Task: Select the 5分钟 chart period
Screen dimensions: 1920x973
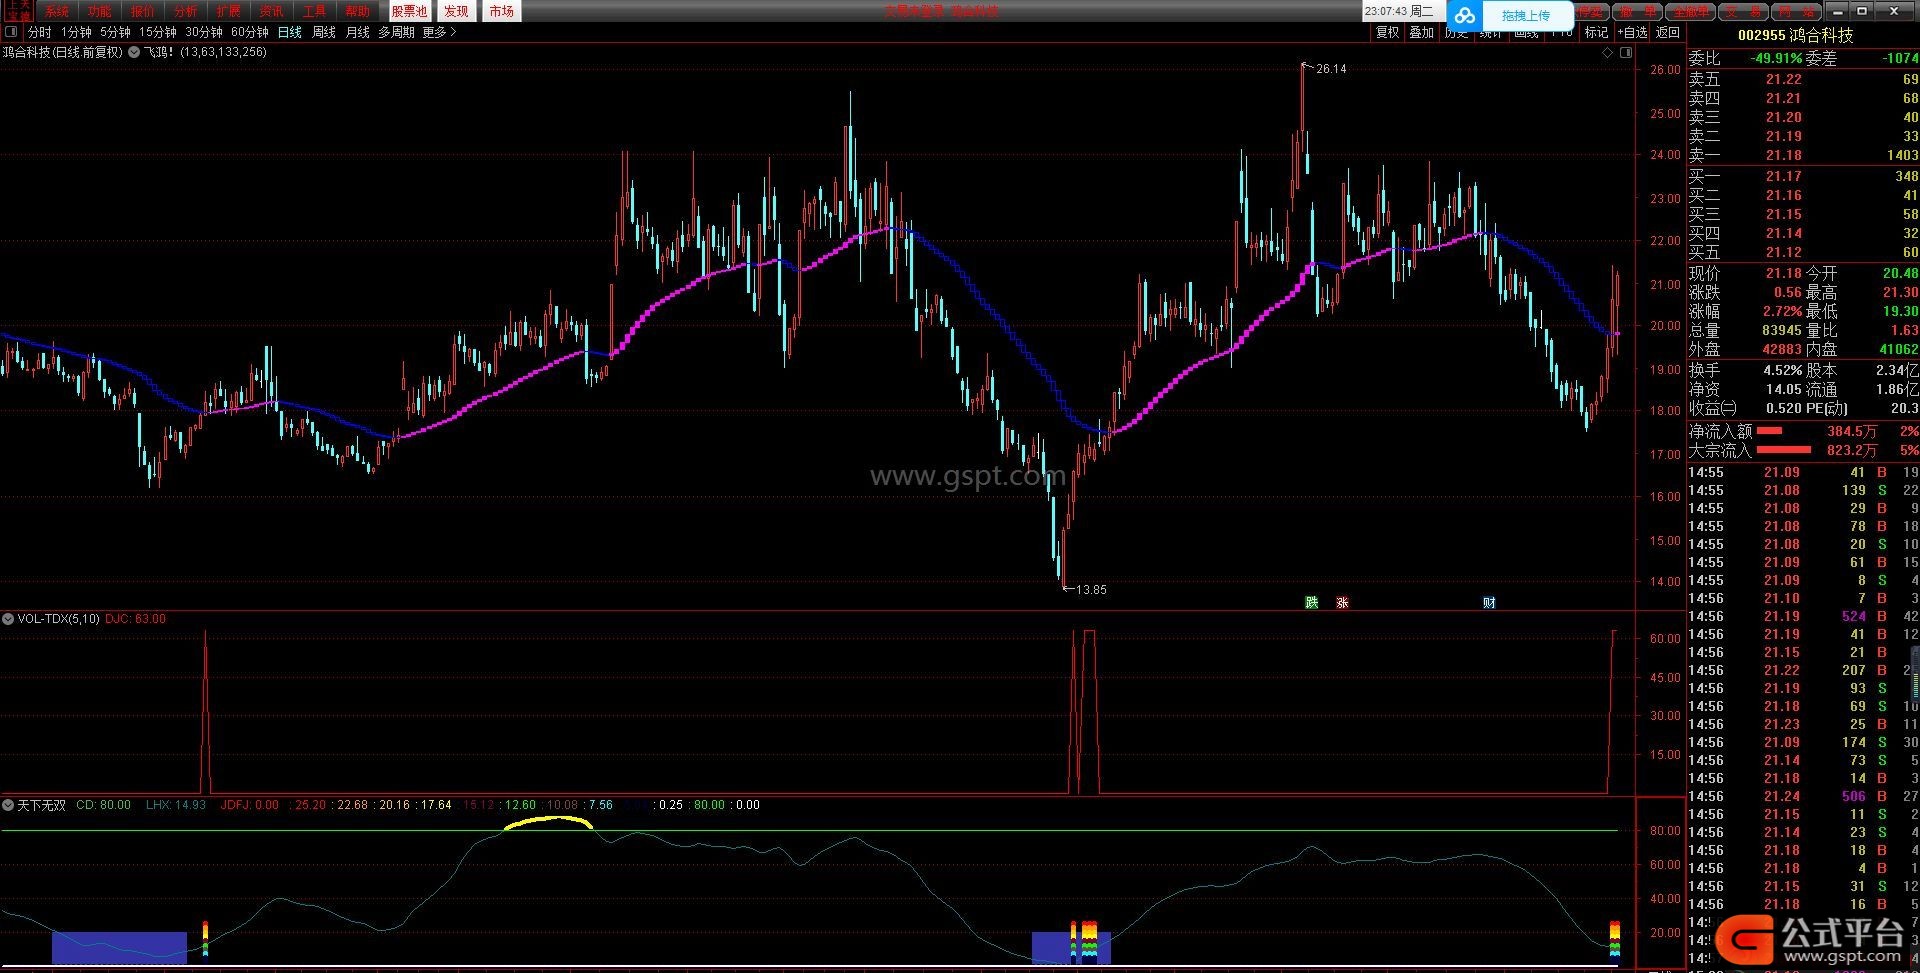Action: pos(116,32)
